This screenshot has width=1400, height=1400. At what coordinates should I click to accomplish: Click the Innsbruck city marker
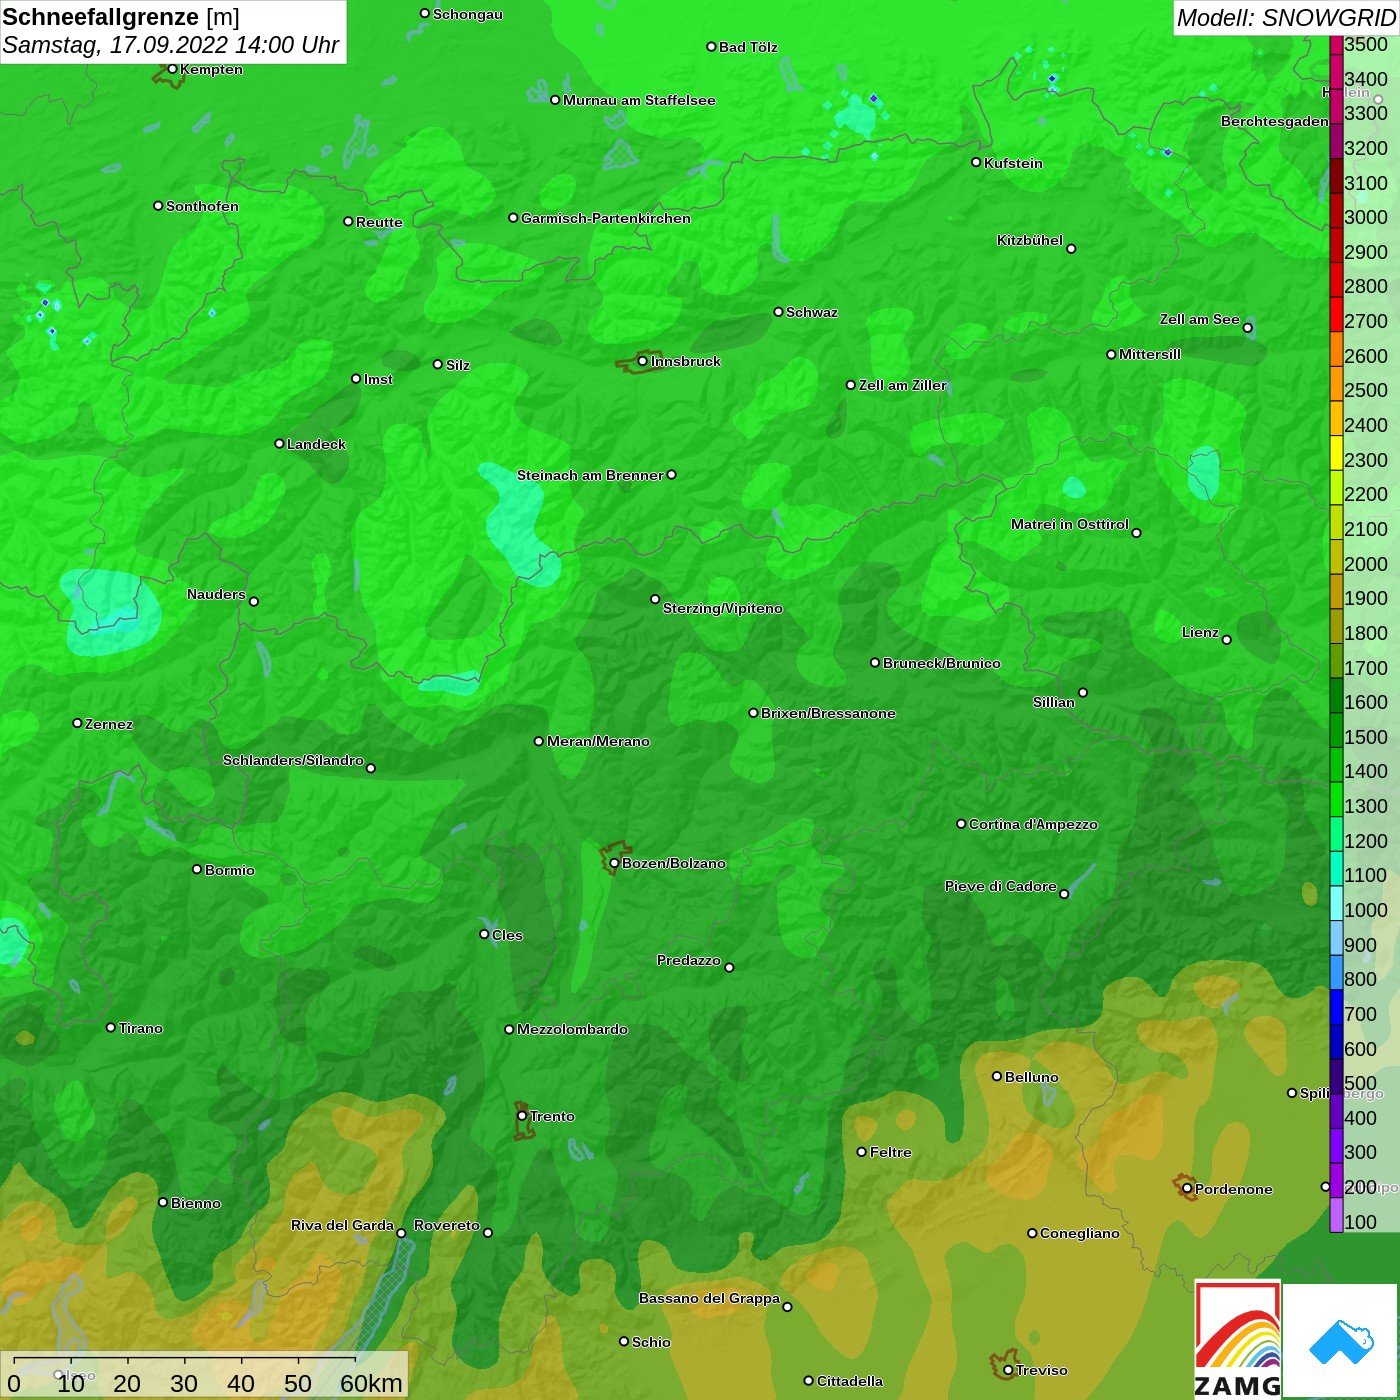click(x=642, y=361)
